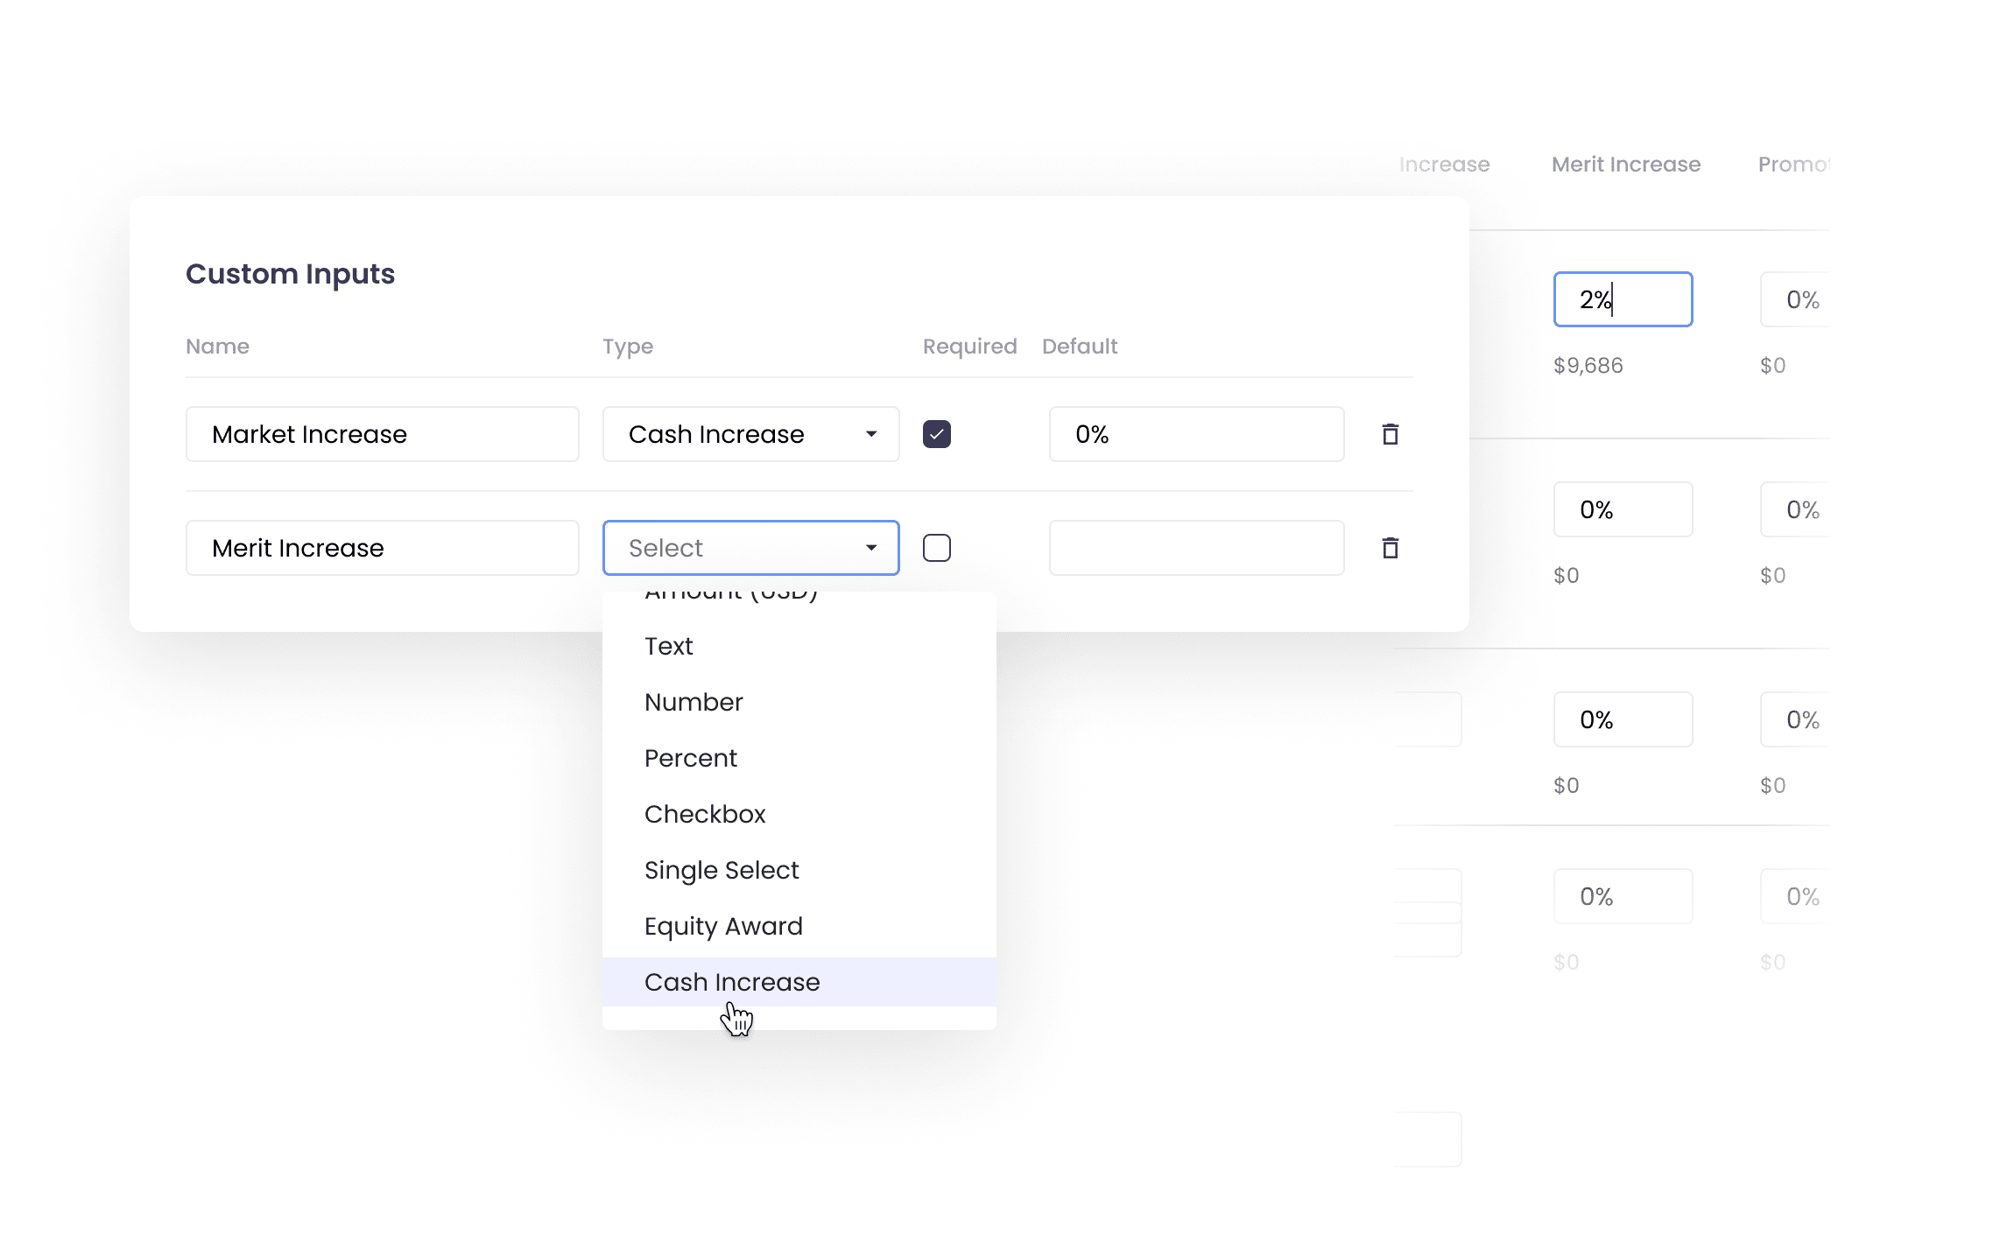Click the Merit Increase name field

pos(382,548)
